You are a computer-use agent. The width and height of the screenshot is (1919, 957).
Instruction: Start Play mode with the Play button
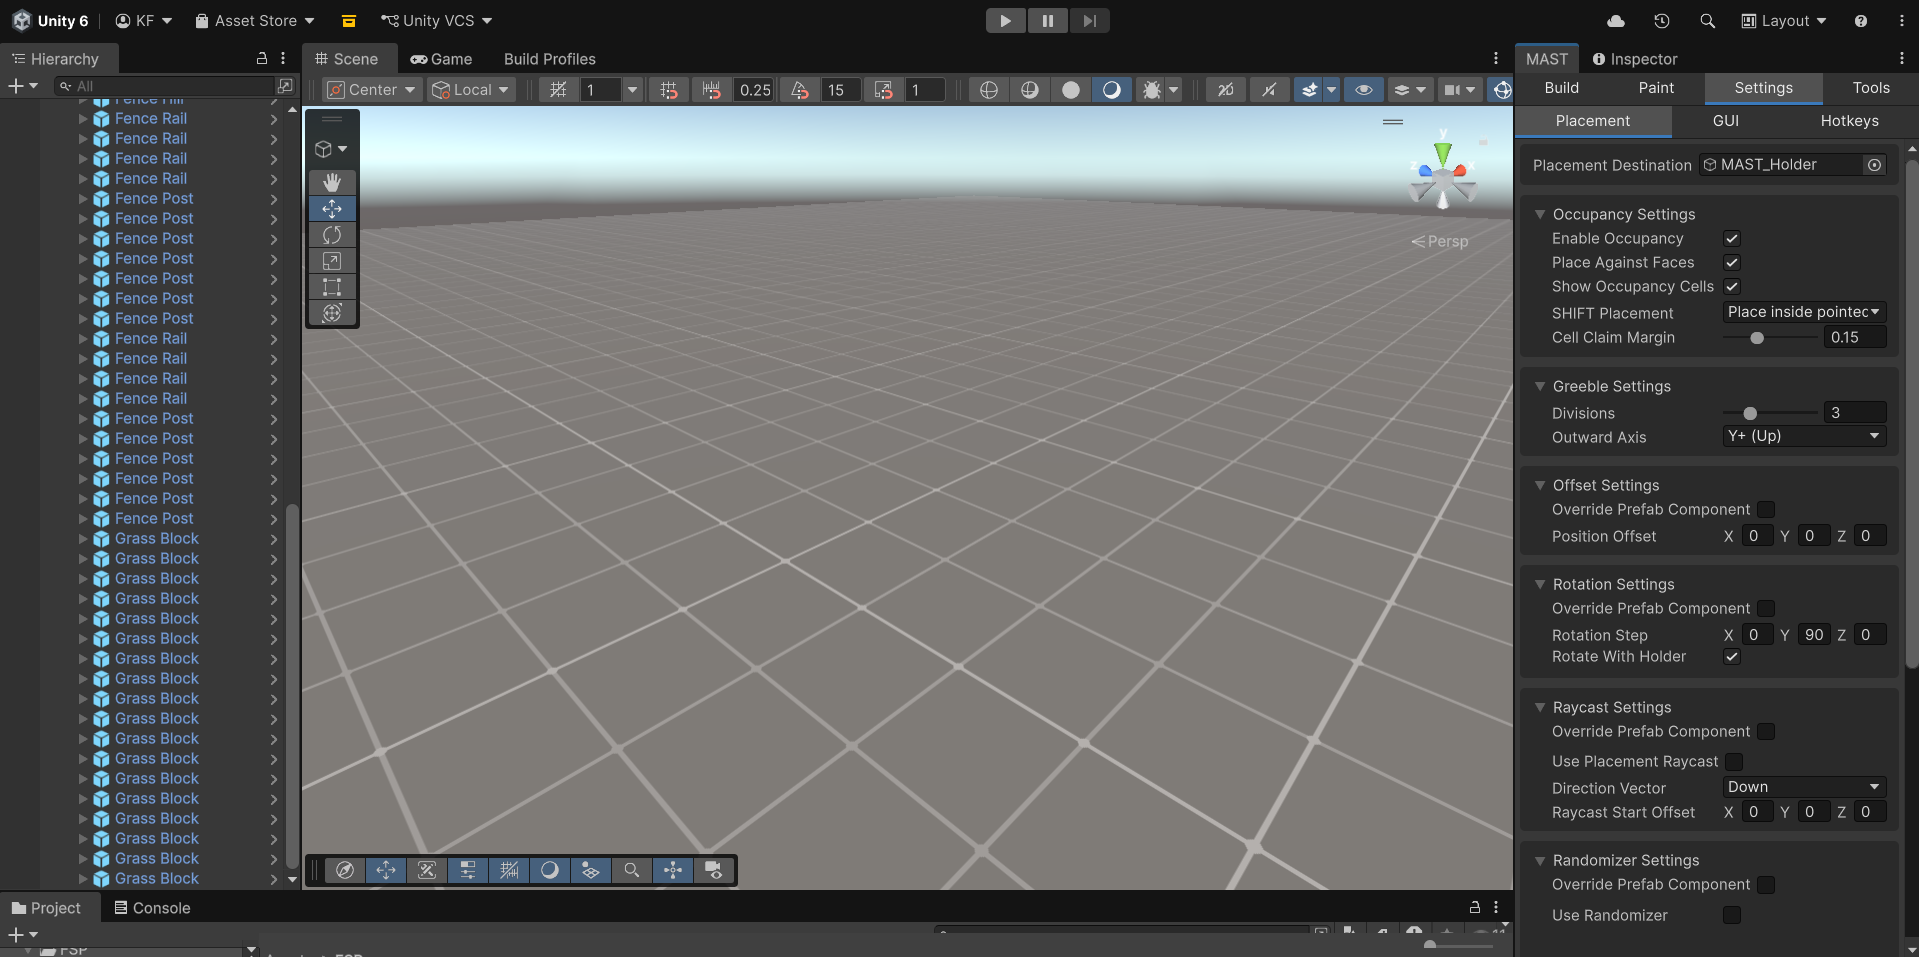(1005, 21)
